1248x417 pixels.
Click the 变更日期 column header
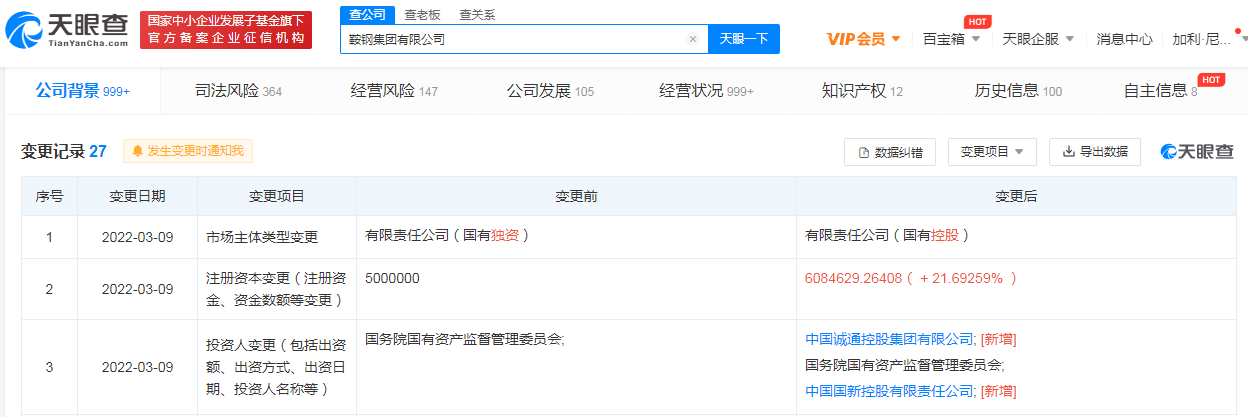pos(138,196)
